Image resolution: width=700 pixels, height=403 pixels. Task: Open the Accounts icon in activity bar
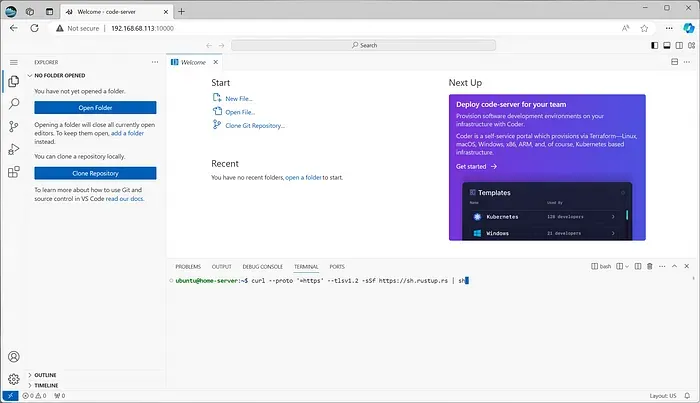click(x=14, y=357)
